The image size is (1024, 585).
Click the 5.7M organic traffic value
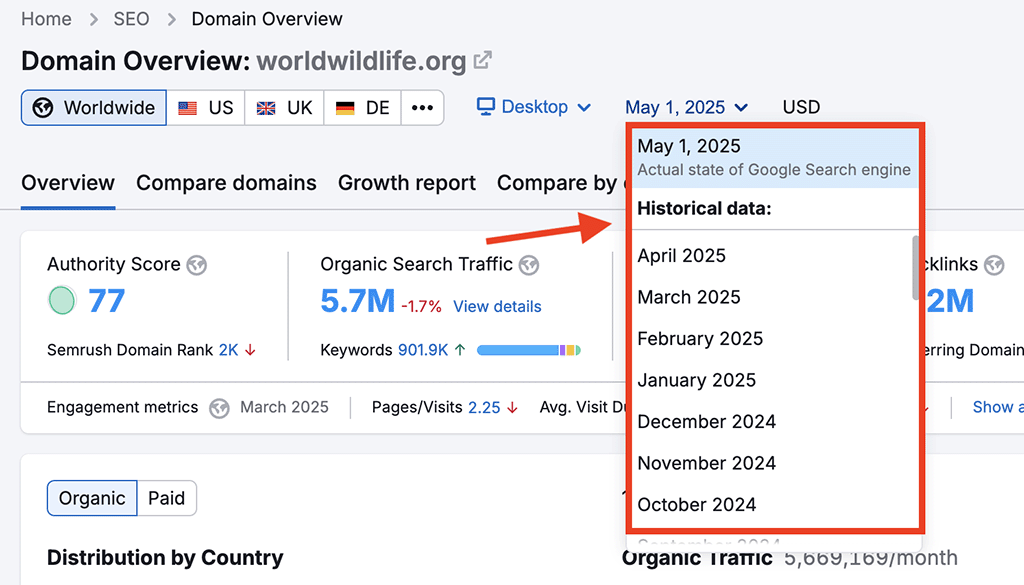[x=357, y=301]
